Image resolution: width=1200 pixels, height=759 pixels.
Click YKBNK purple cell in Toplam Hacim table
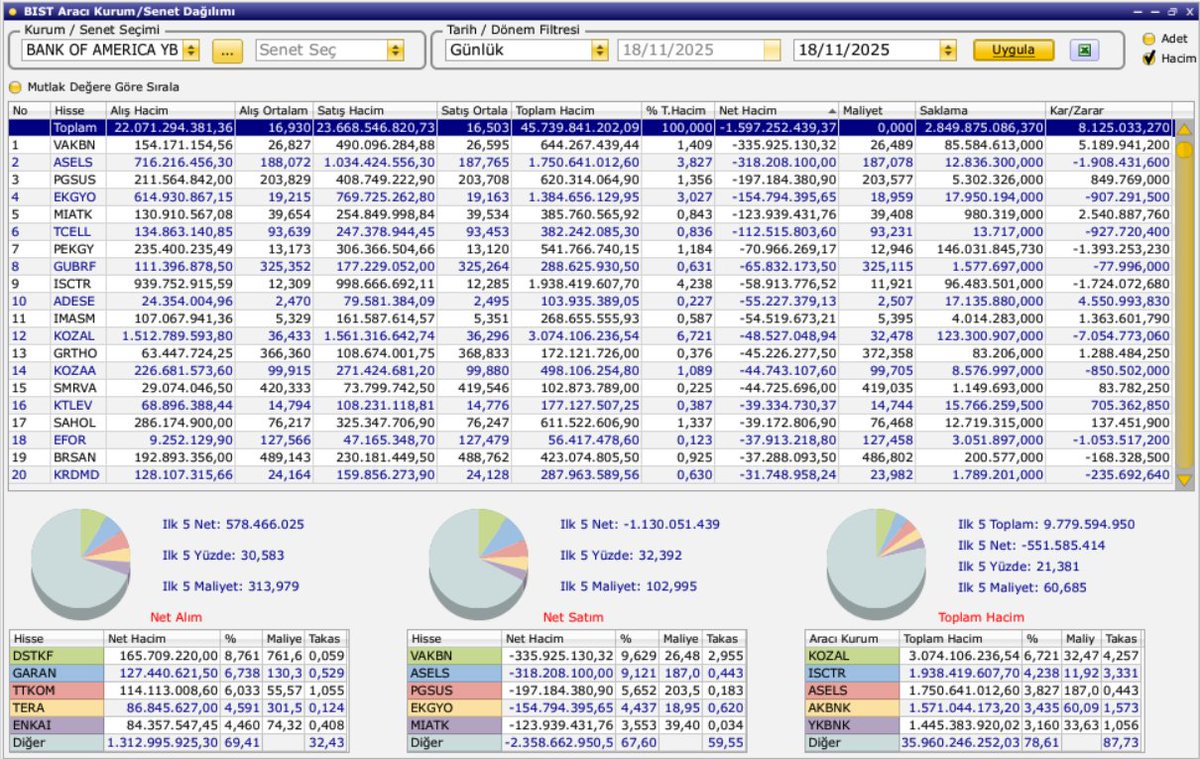pos(852,724)
